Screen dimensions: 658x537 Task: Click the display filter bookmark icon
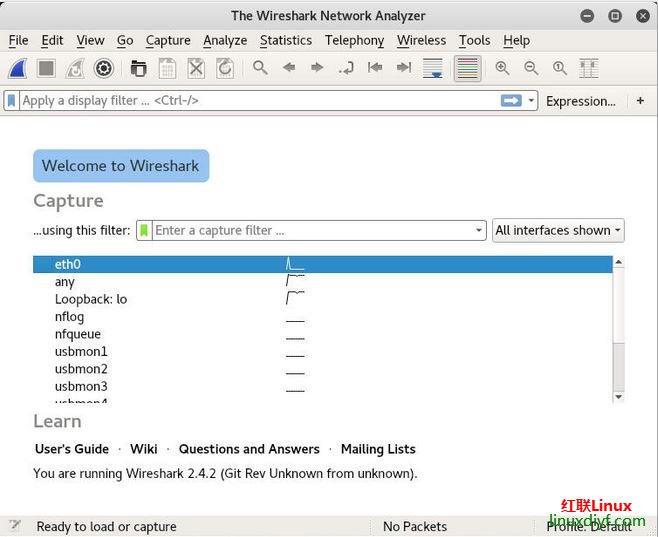[11, 101]
